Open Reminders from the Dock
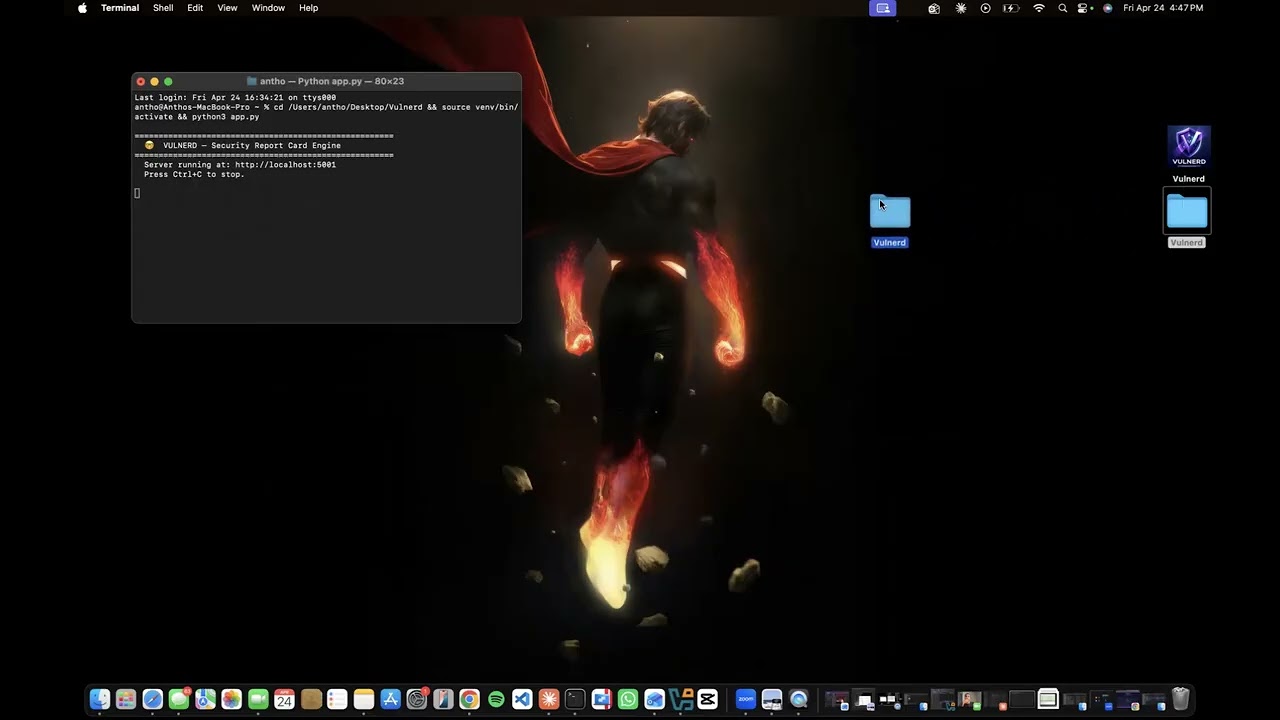 pos(337,699)
